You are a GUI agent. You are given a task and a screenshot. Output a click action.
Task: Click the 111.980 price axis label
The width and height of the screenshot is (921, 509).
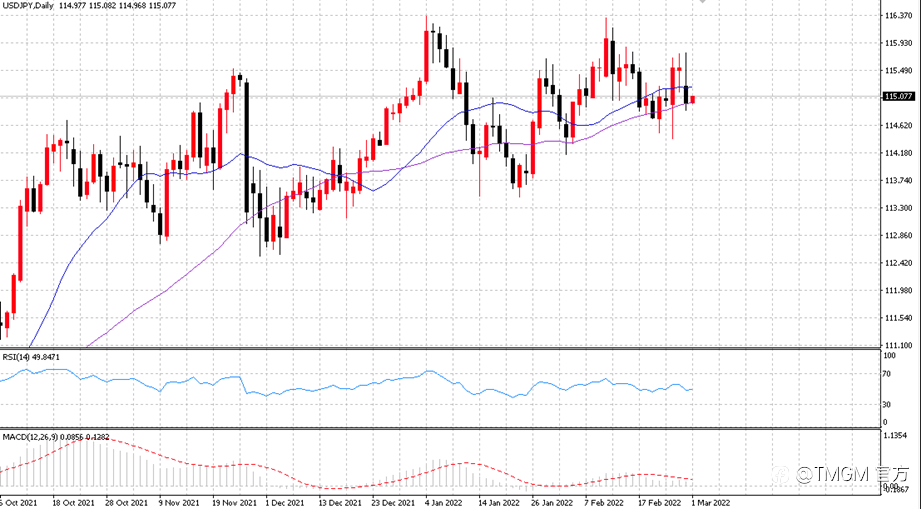[x=899, y=291]
